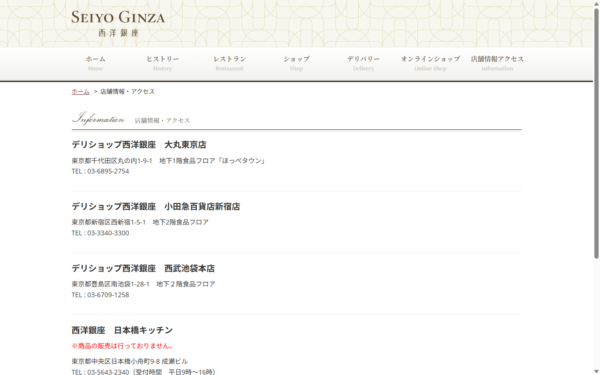The width and height of the screenshot is (600, 375).
Task: Click breadcrumb text 店舗情報・アクセス
Action: (x=127, y=91)
